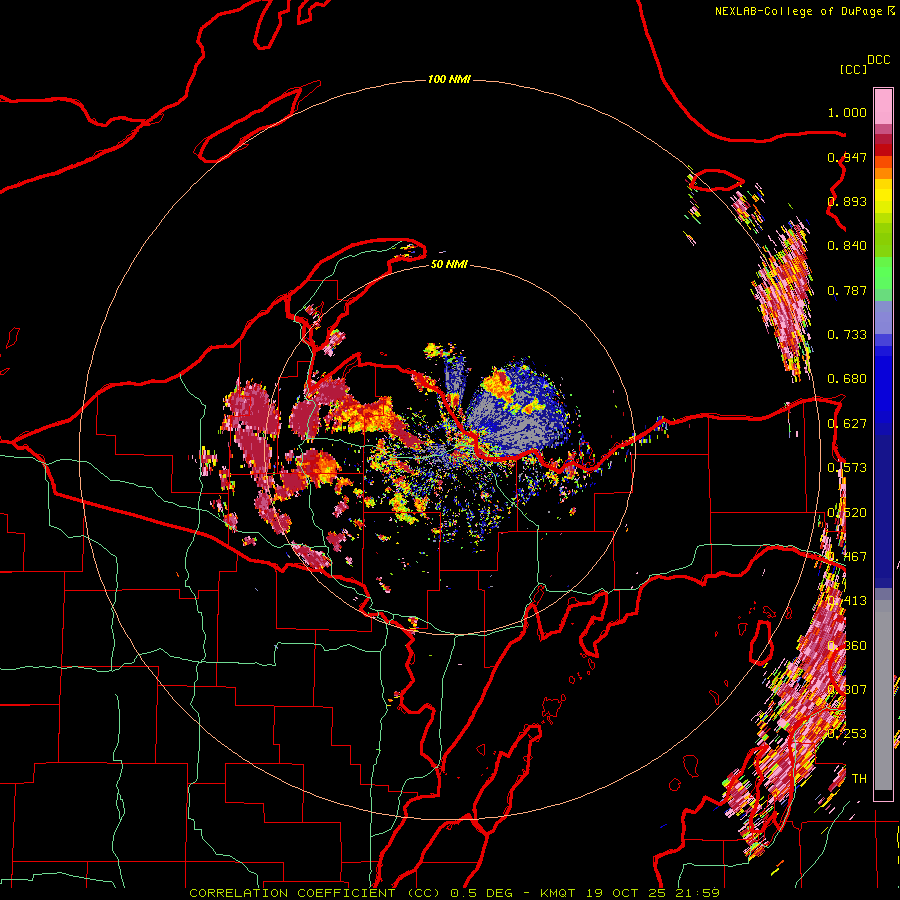Click the DCC label above color scale

(x=878, y=60)
